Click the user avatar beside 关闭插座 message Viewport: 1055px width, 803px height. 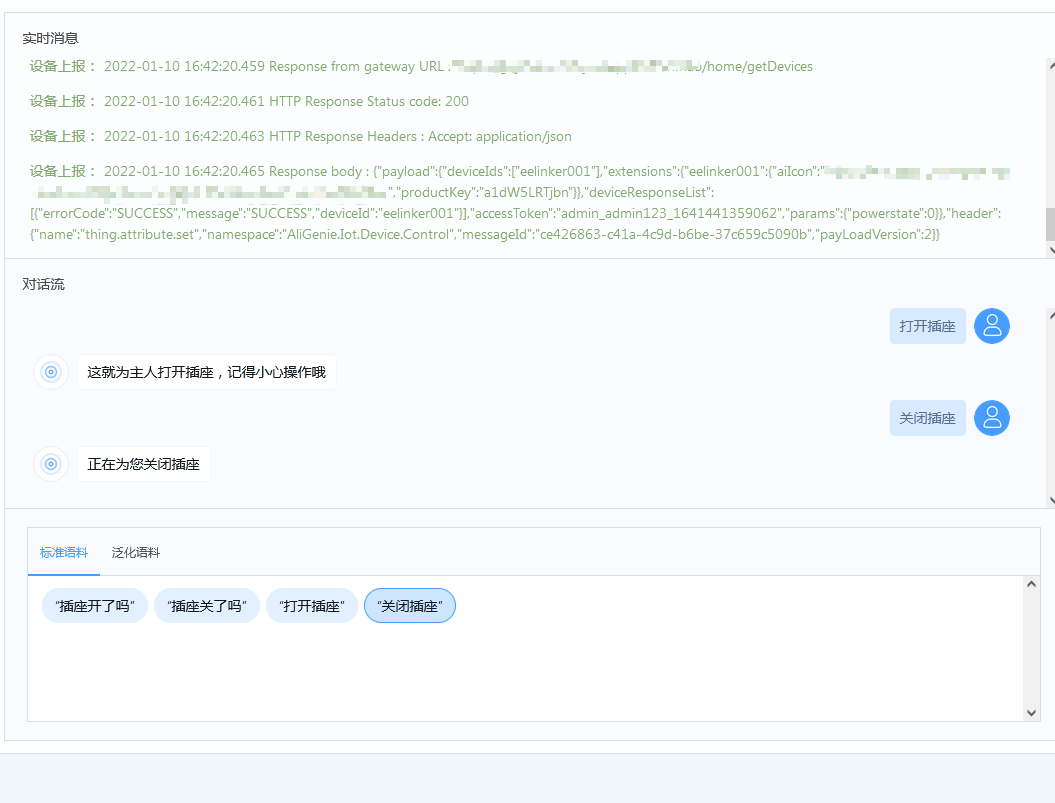click(992, 418)
